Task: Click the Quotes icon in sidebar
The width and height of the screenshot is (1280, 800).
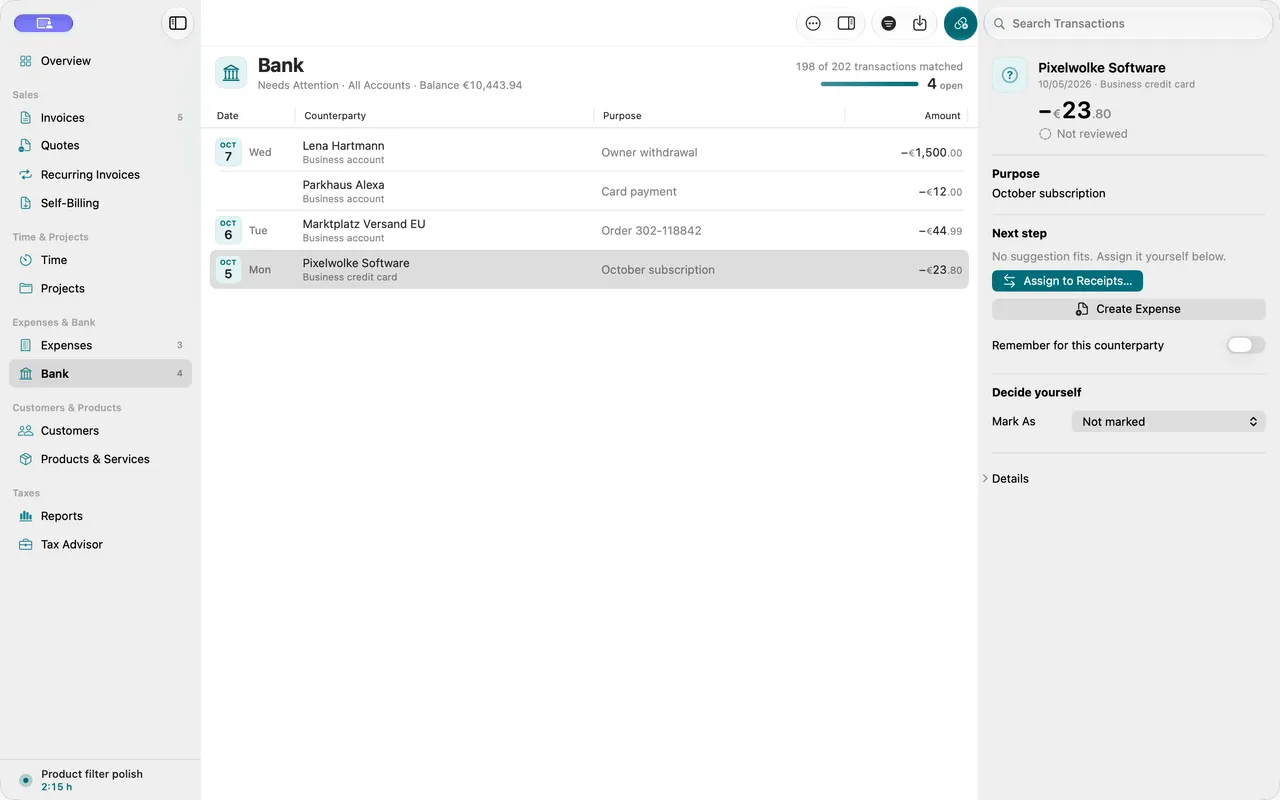Action: (x=26, y=146)
